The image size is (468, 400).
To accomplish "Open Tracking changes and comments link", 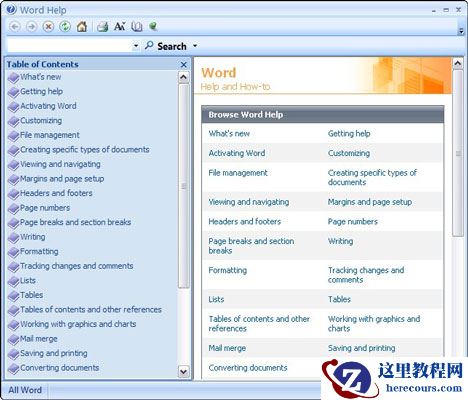I will [366, 275].
